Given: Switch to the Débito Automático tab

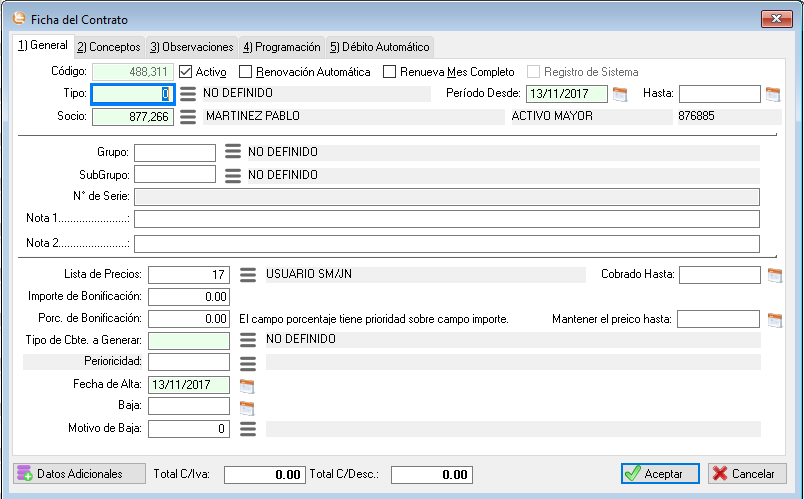Looking at the screenshot, I should (379, 47).
